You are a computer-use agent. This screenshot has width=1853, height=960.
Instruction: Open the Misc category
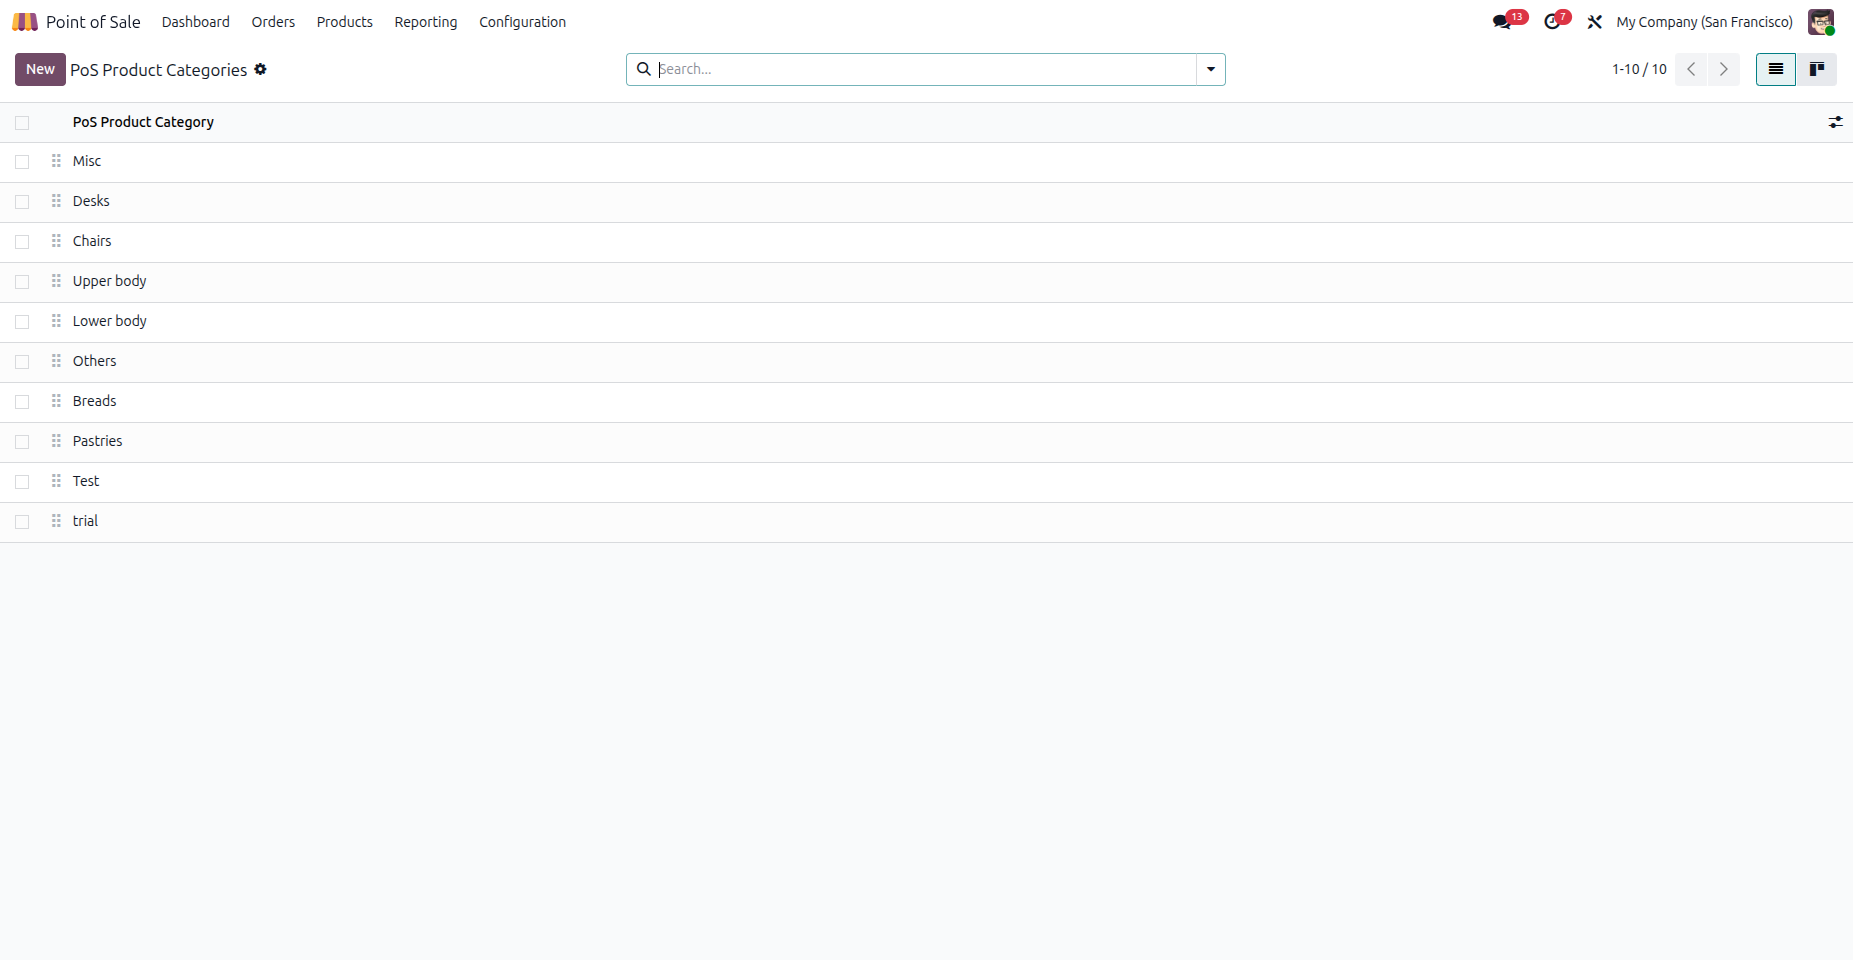click(87, 161)
